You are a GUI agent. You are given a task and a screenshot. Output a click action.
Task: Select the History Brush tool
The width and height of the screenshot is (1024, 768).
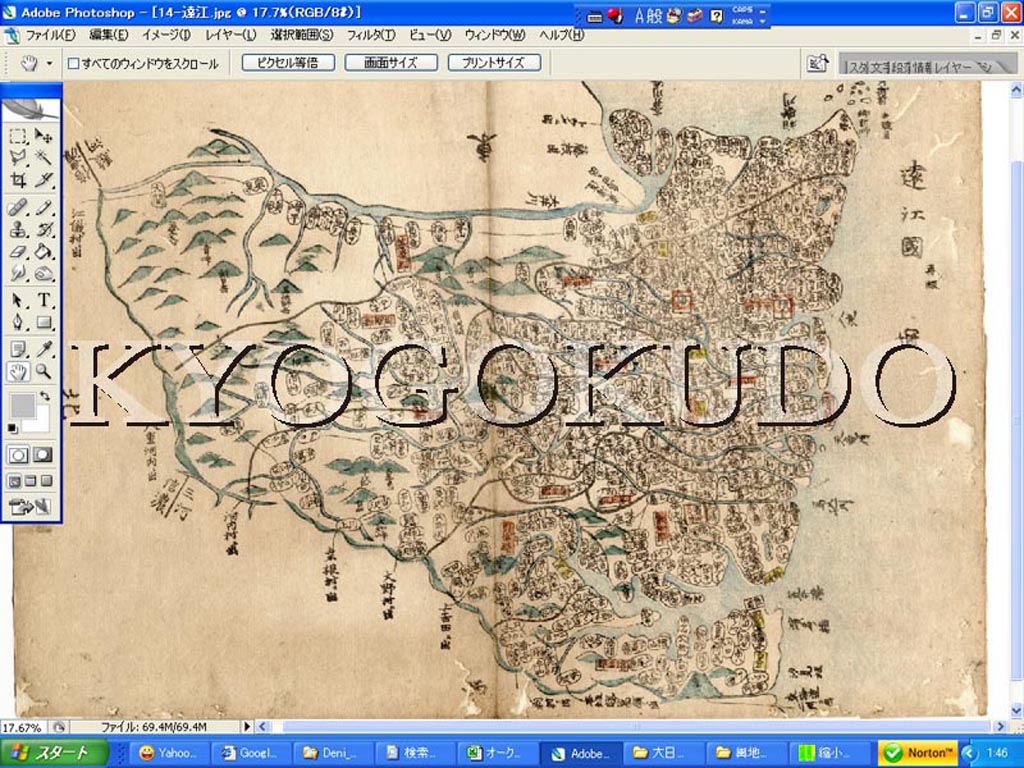[43, 230]
